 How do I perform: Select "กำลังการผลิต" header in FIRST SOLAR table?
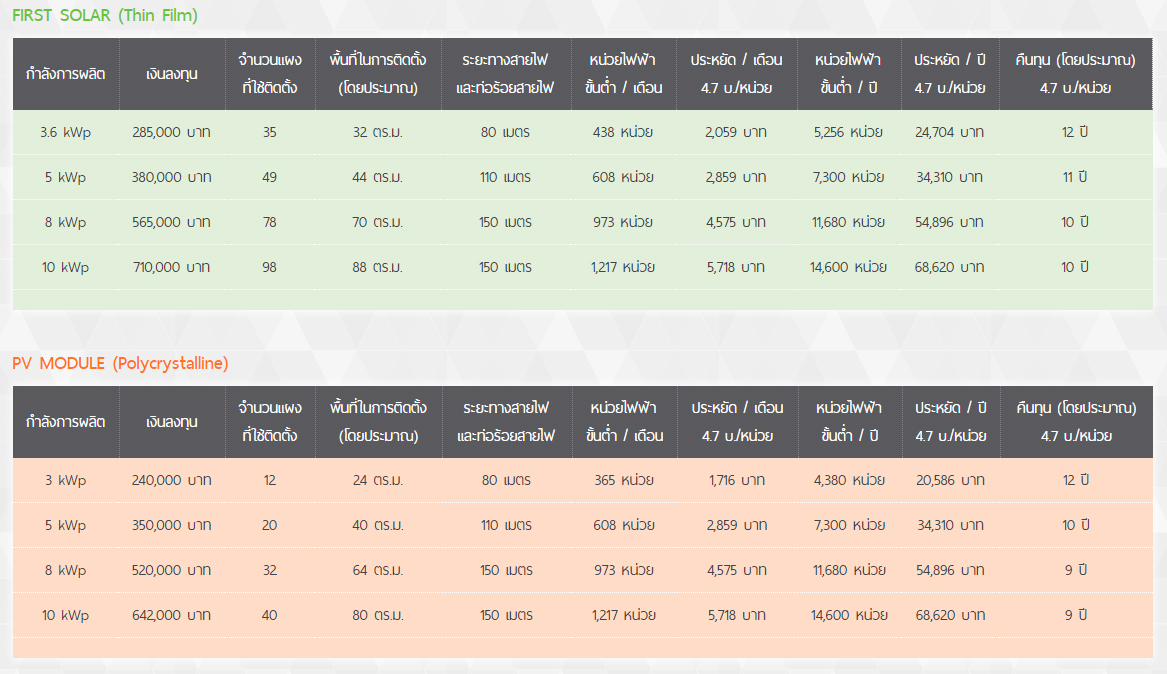pyautogui.click(x=65, y=74)
